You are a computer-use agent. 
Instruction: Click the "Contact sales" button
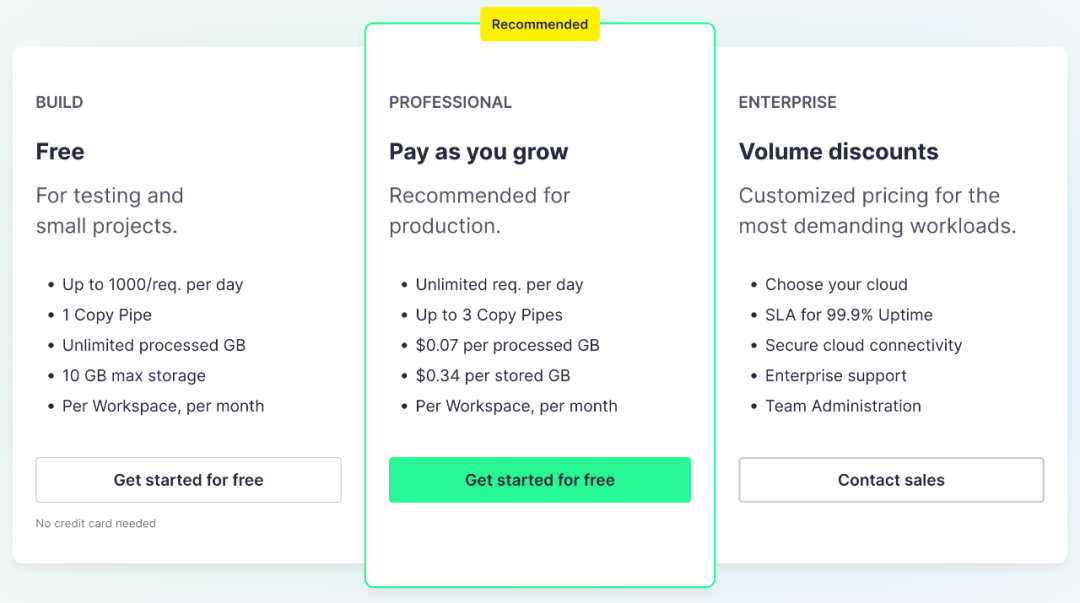pyautogui.click(x=891, y=480)
